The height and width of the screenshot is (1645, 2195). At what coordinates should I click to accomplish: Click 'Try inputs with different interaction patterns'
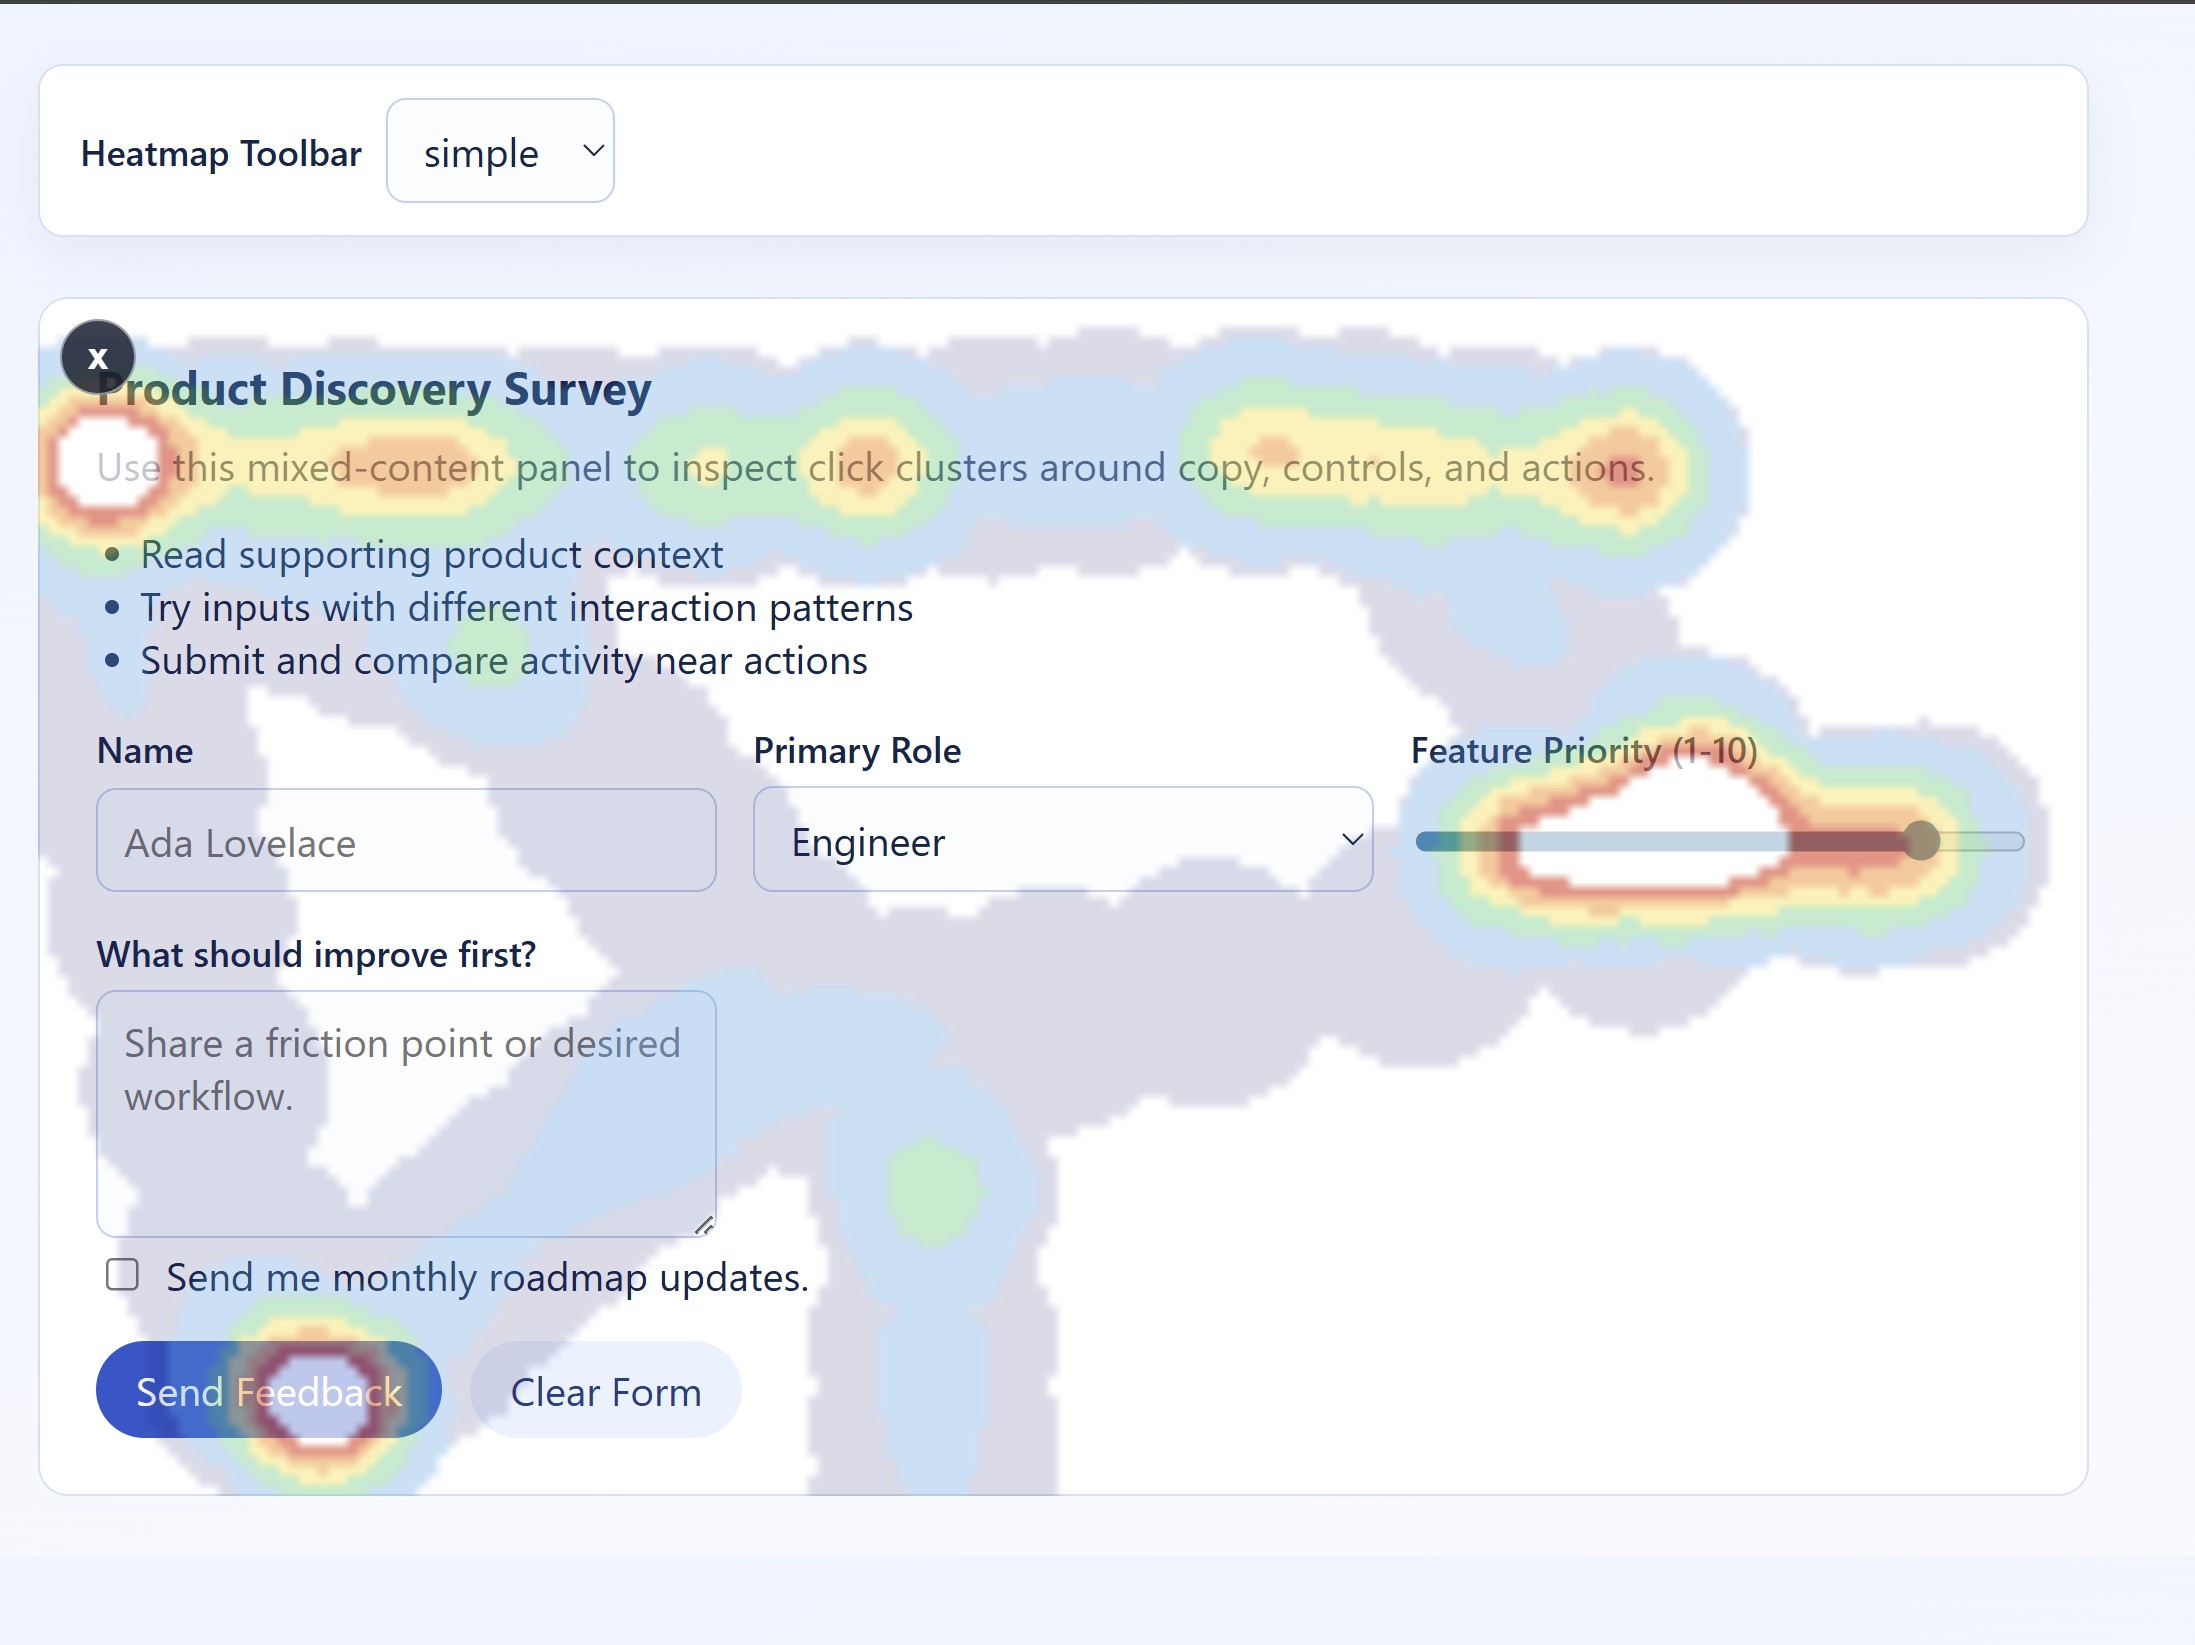pos(526,608)
